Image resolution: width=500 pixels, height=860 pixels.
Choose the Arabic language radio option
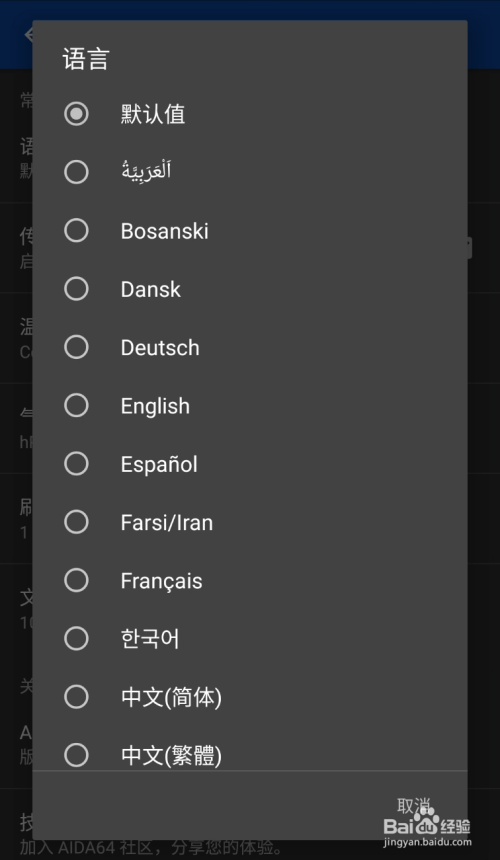[x=76, y=172]
